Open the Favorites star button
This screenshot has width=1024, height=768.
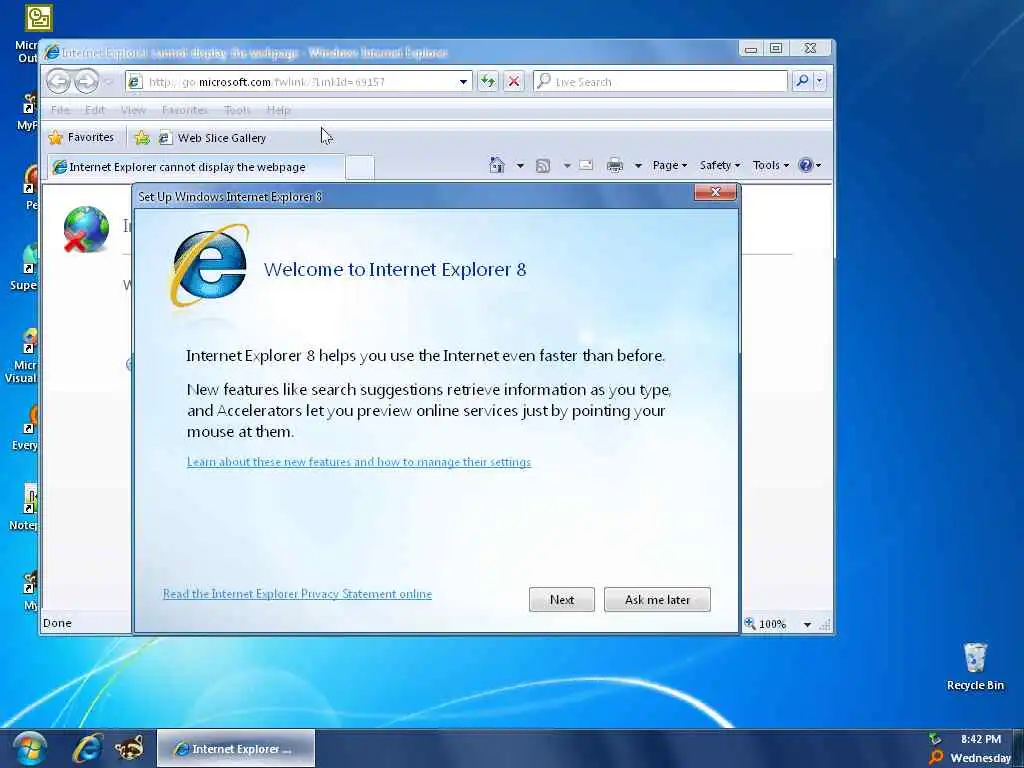82,137
